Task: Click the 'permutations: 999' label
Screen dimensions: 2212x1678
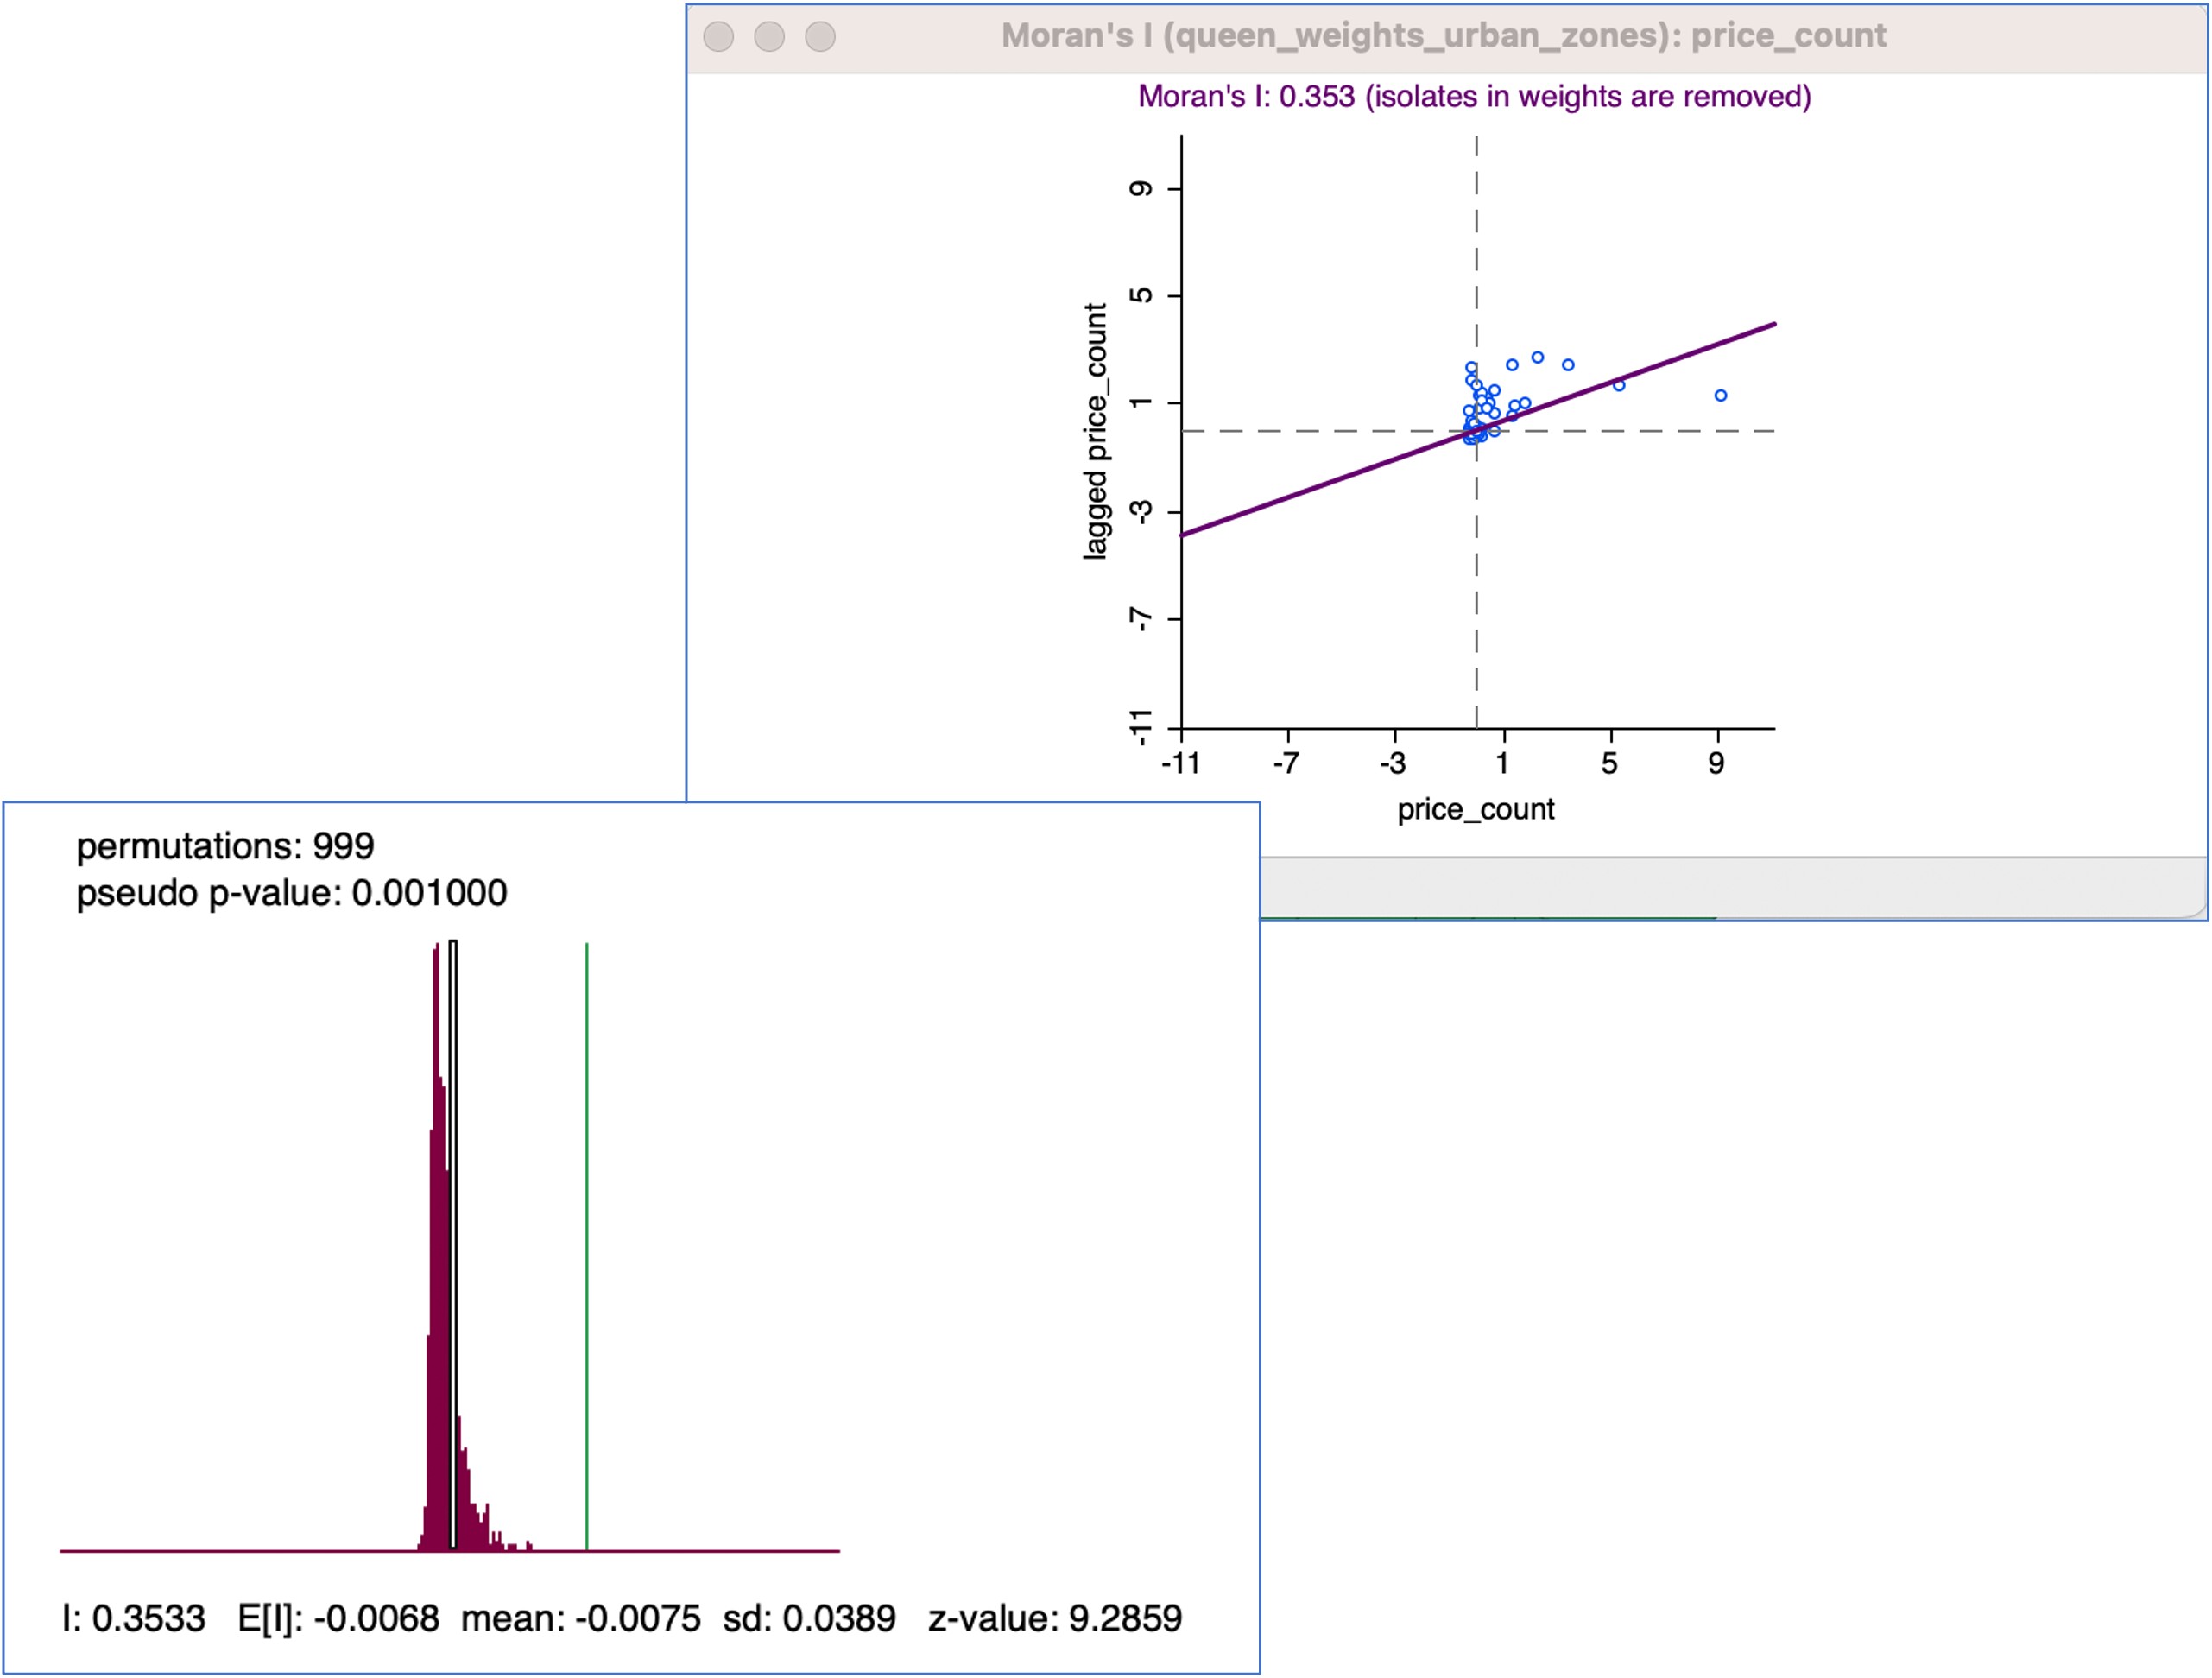Action: click(225, 847)
